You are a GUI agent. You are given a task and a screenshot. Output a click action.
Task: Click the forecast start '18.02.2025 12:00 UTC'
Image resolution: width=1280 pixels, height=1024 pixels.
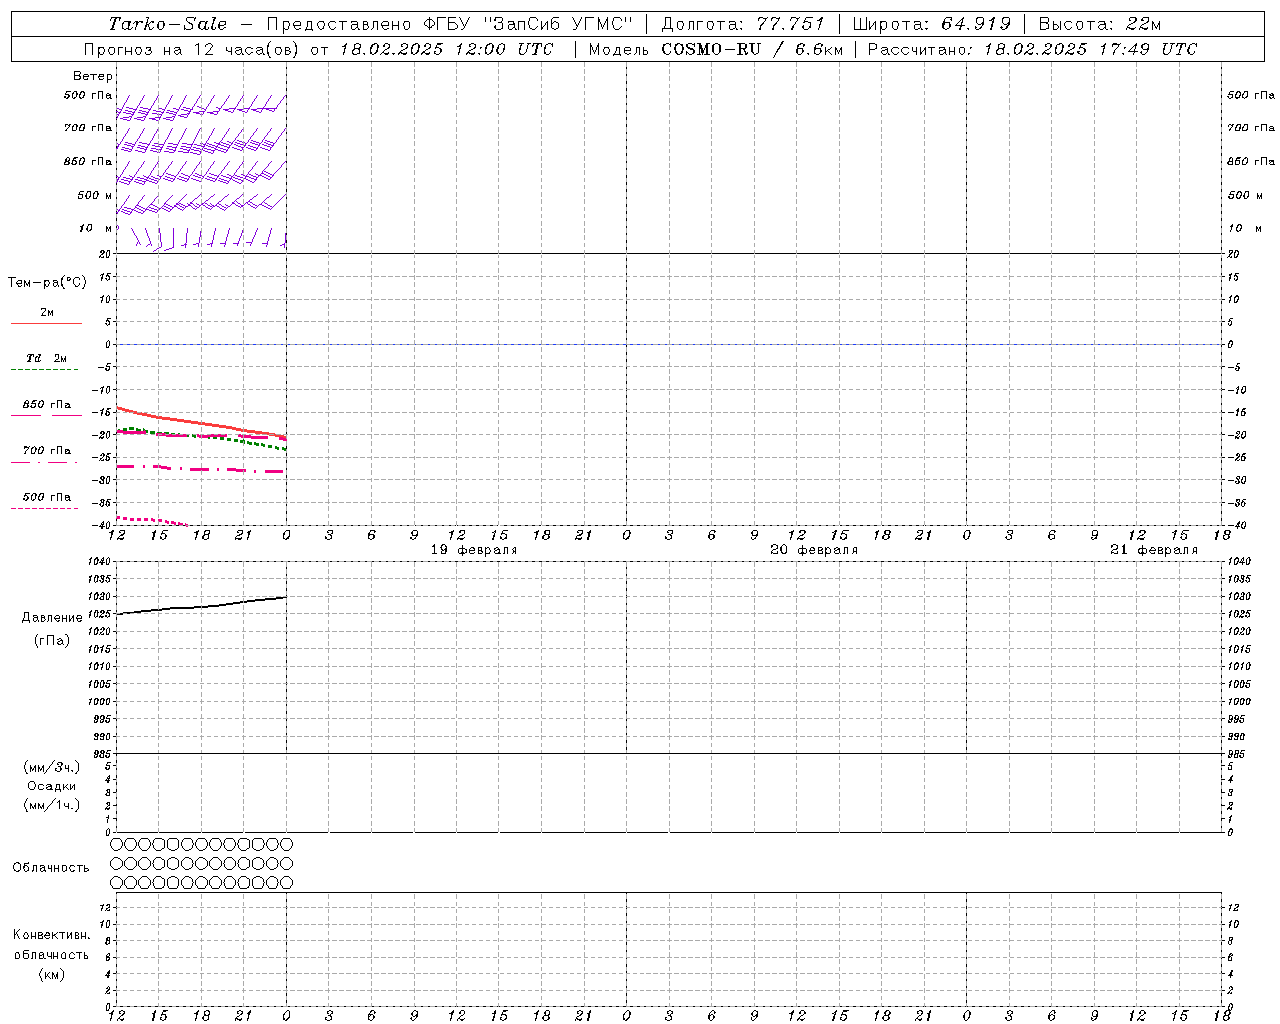click(446, 49)
